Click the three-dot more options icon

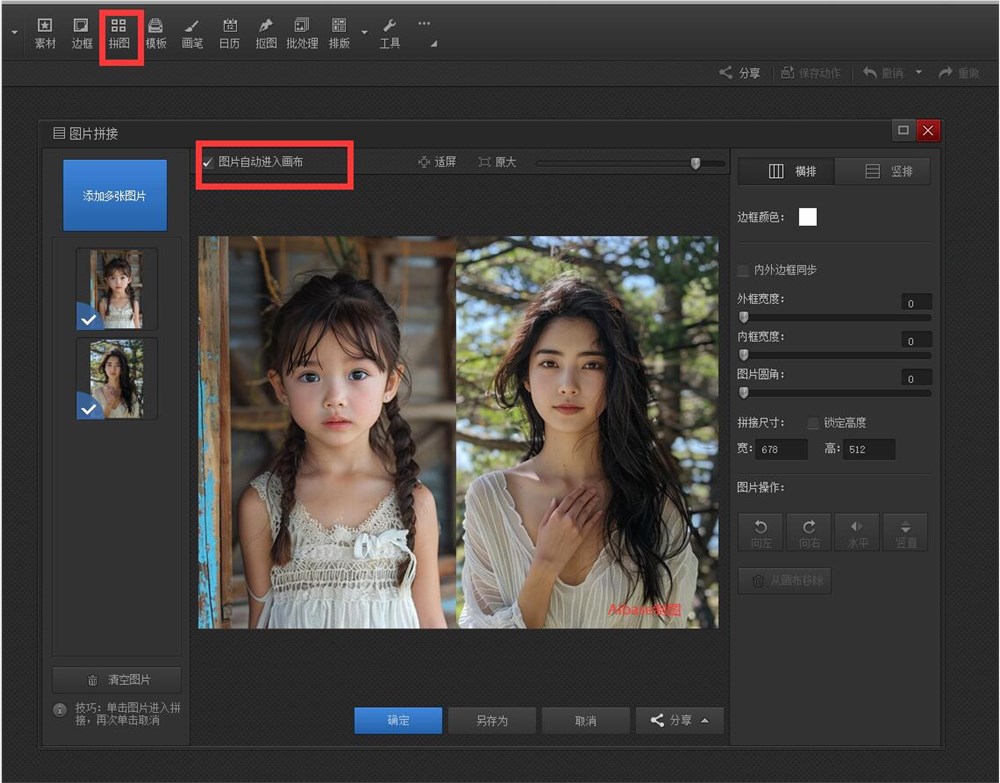click(424, 24)
